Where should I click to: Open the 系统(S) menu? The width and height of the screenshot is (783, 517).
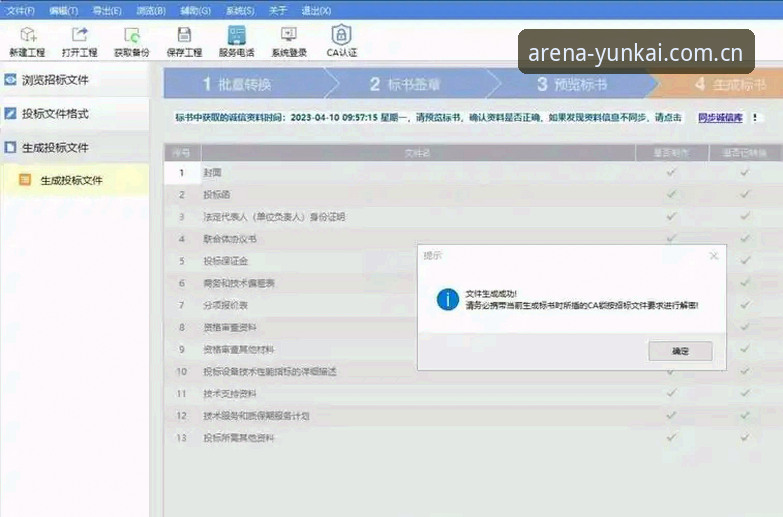240,10
